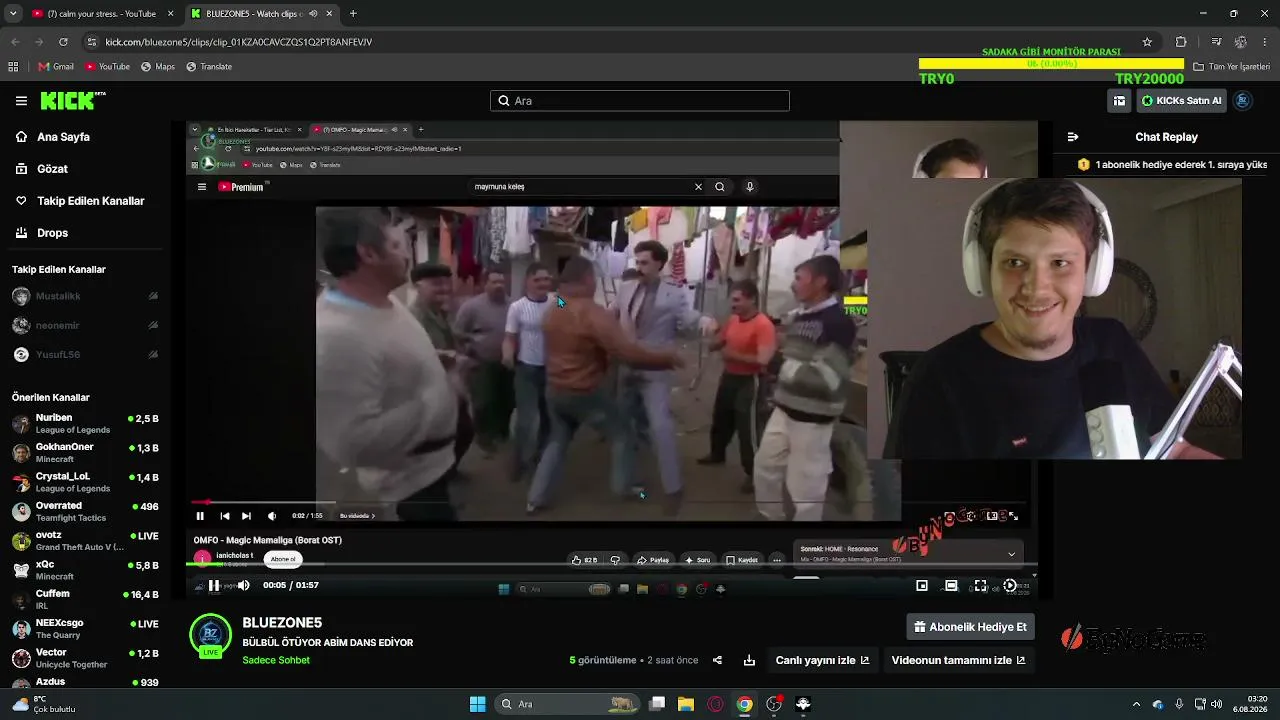Screen dimensions: 1280x720
Task: Open a new browser tab
Action: [x=353, y=14]
